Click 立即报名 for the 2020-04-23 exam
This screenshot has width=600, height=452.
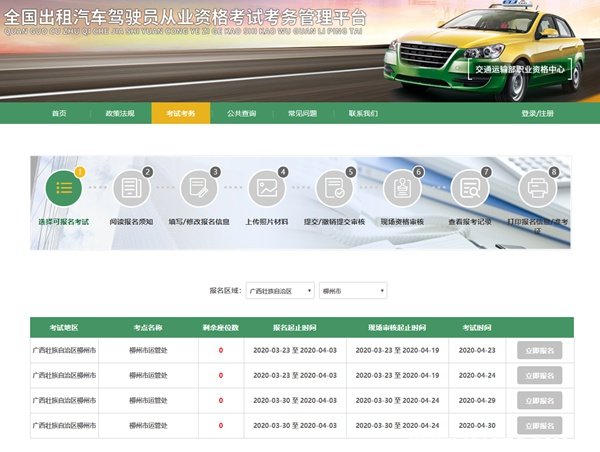(x=539, y=350)
